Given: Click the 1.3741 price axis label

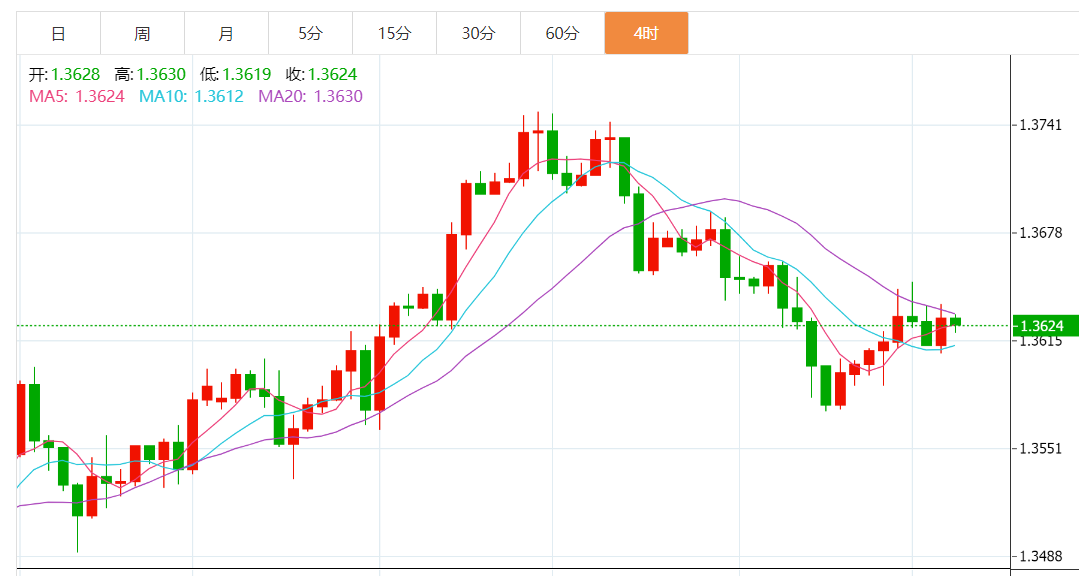Looking at the screenshot, I should coord(1040,125).
